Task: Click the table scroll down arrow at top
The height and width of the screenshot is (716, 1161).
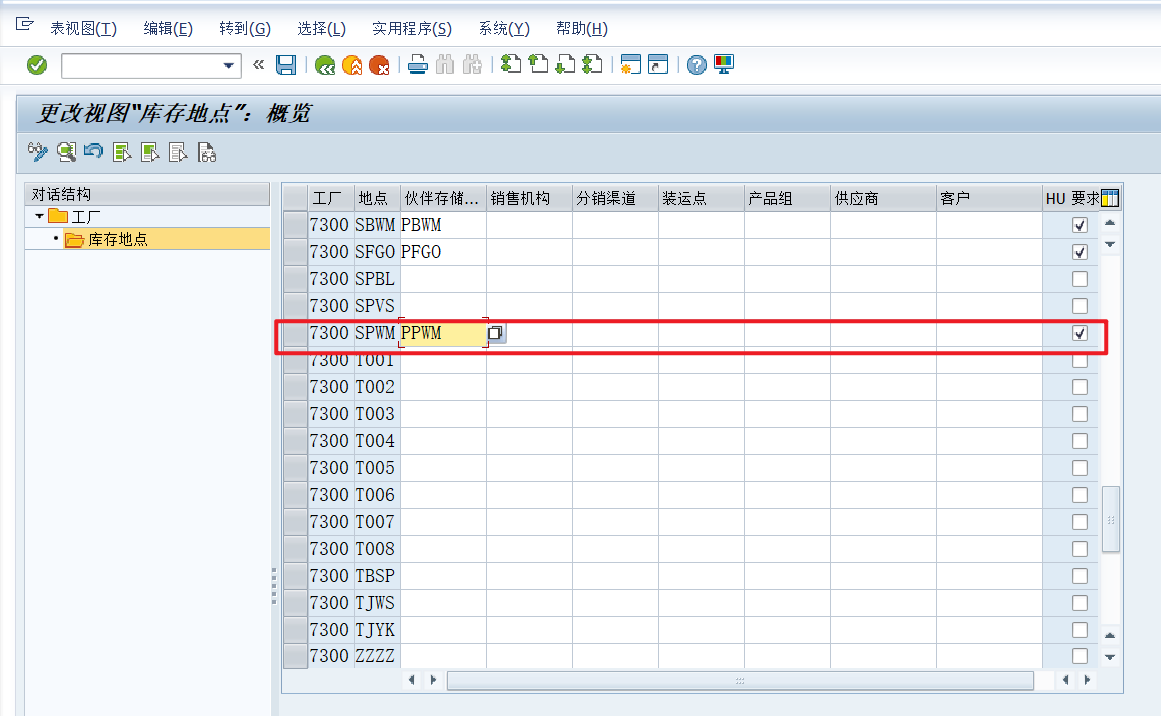Action: point(1110,244)
